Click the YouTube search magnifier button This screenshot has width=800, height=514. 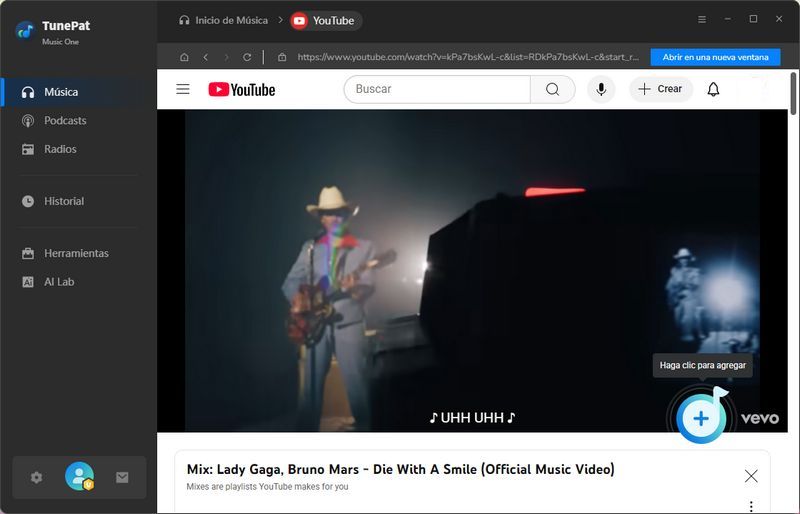click(553, 89)
